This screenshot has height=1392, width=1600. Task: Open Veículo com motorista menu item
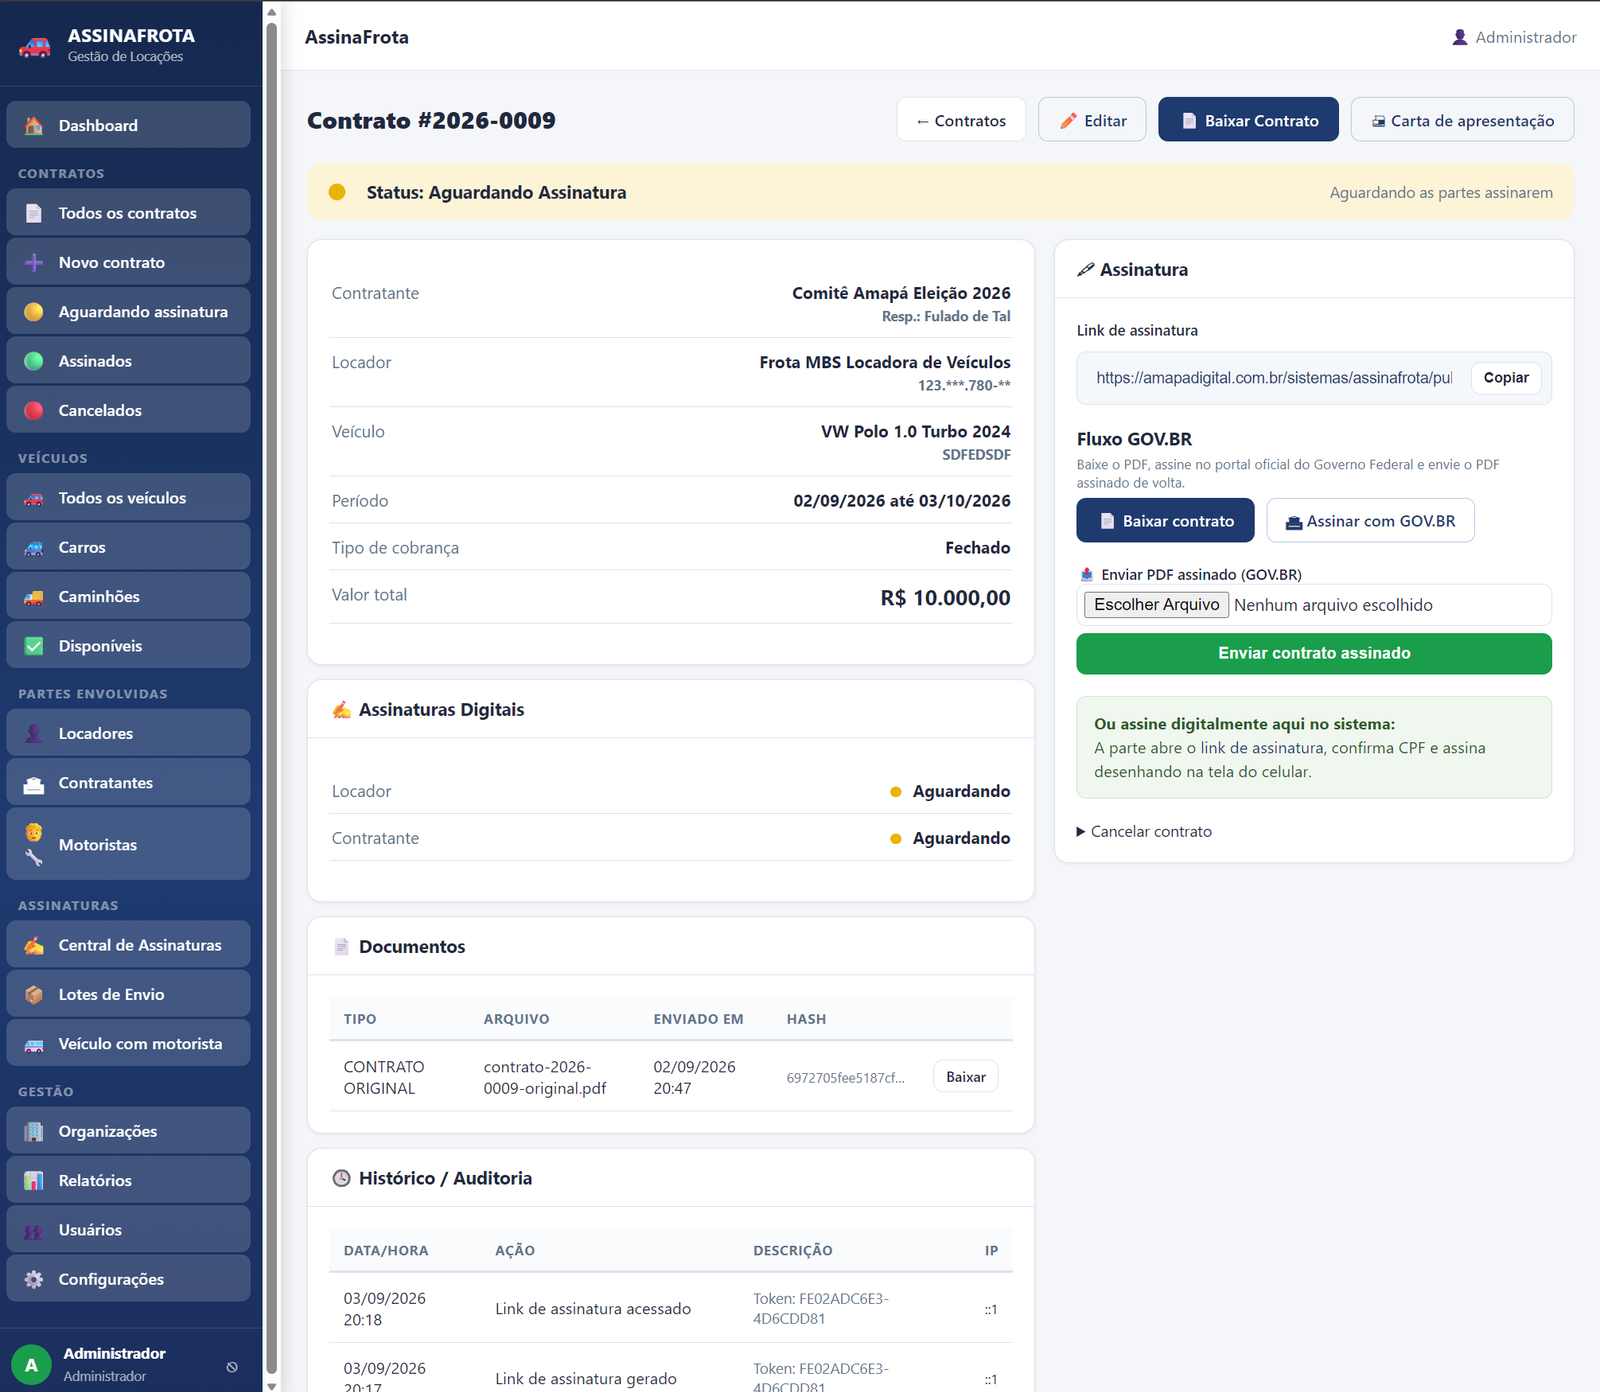(x=128, y=1044)
